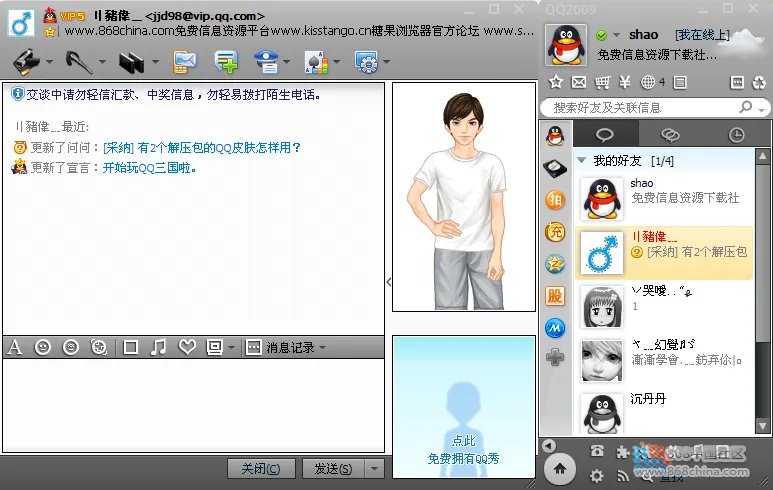
Task: Open the QQ main menu house button
Action: (x=560, y=469)
